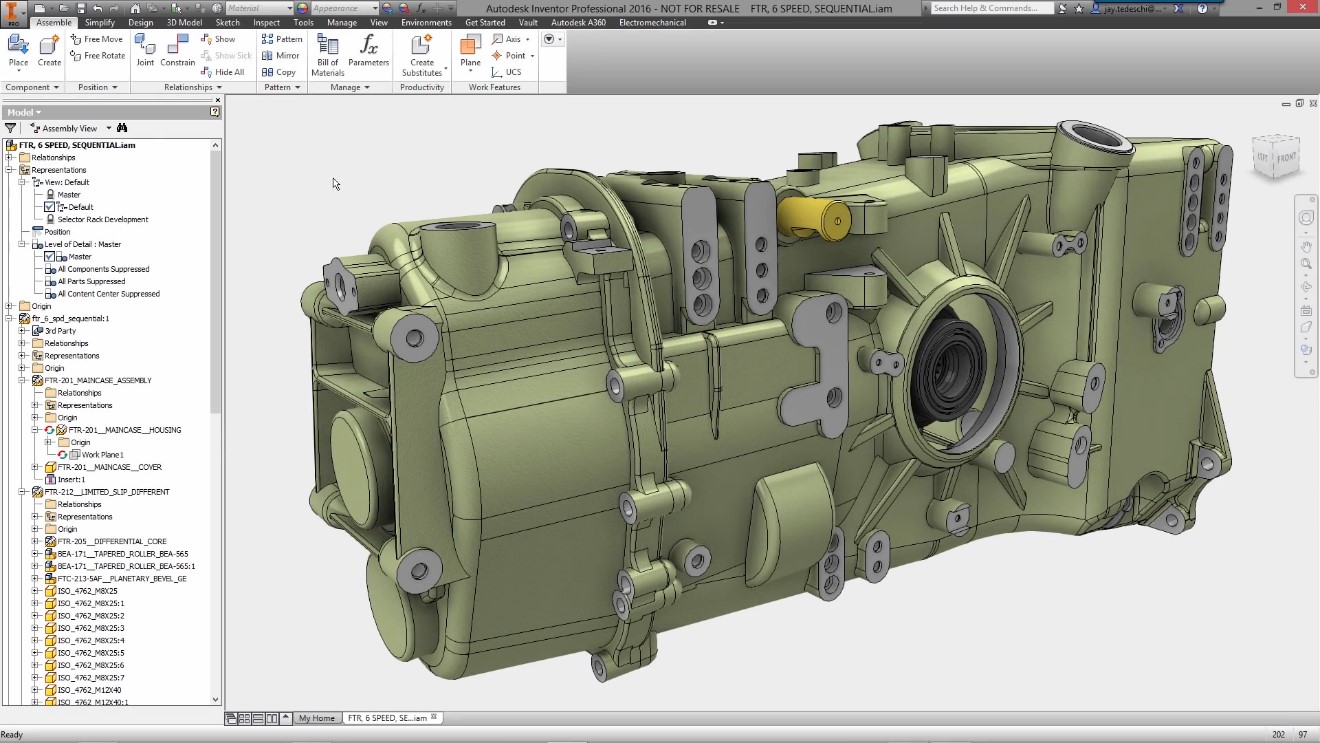
Task: Click the Free Rotate button
Action: click(x=98, y=56)
